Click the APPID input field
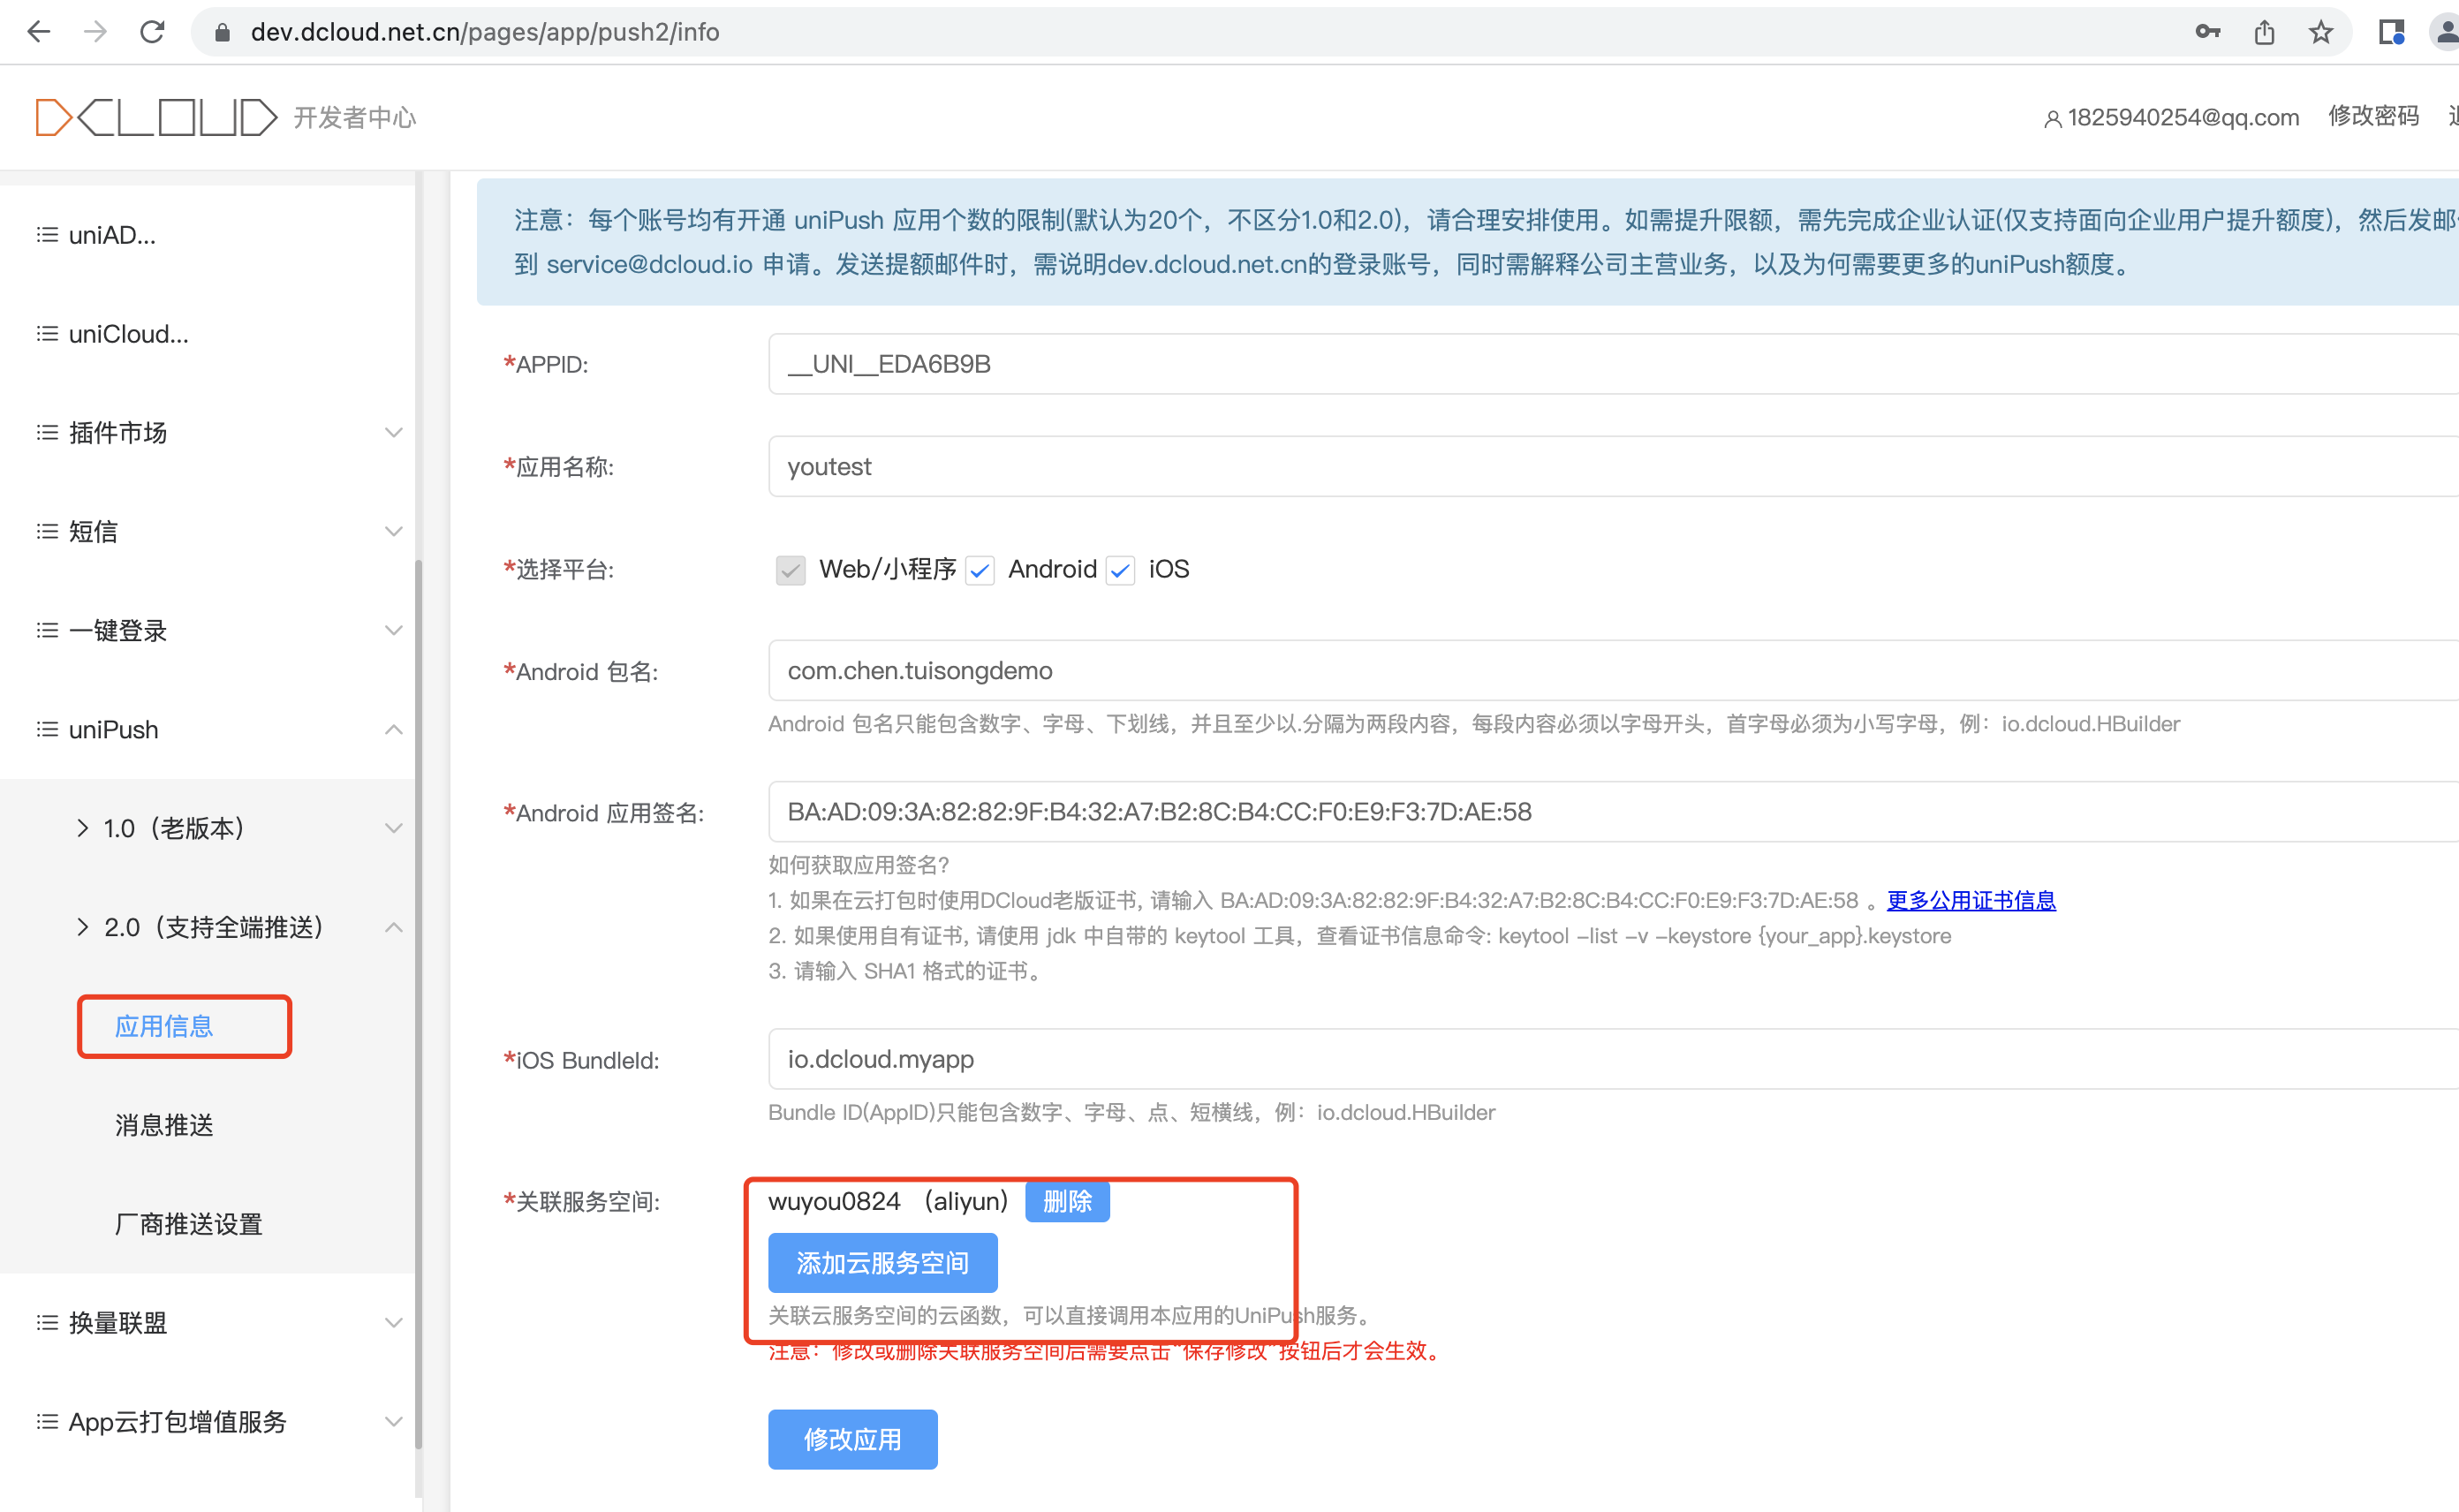Image resolution: width=2459 pixels, height=1512 pixels. (x=1613, y=364)
